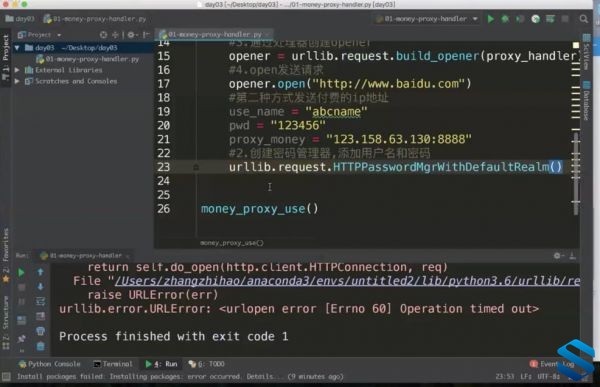Image resolution: width=600 pixels, height=387 pixels.
Task: Toggle the Project tool window side tab
Action: point(5,57)
